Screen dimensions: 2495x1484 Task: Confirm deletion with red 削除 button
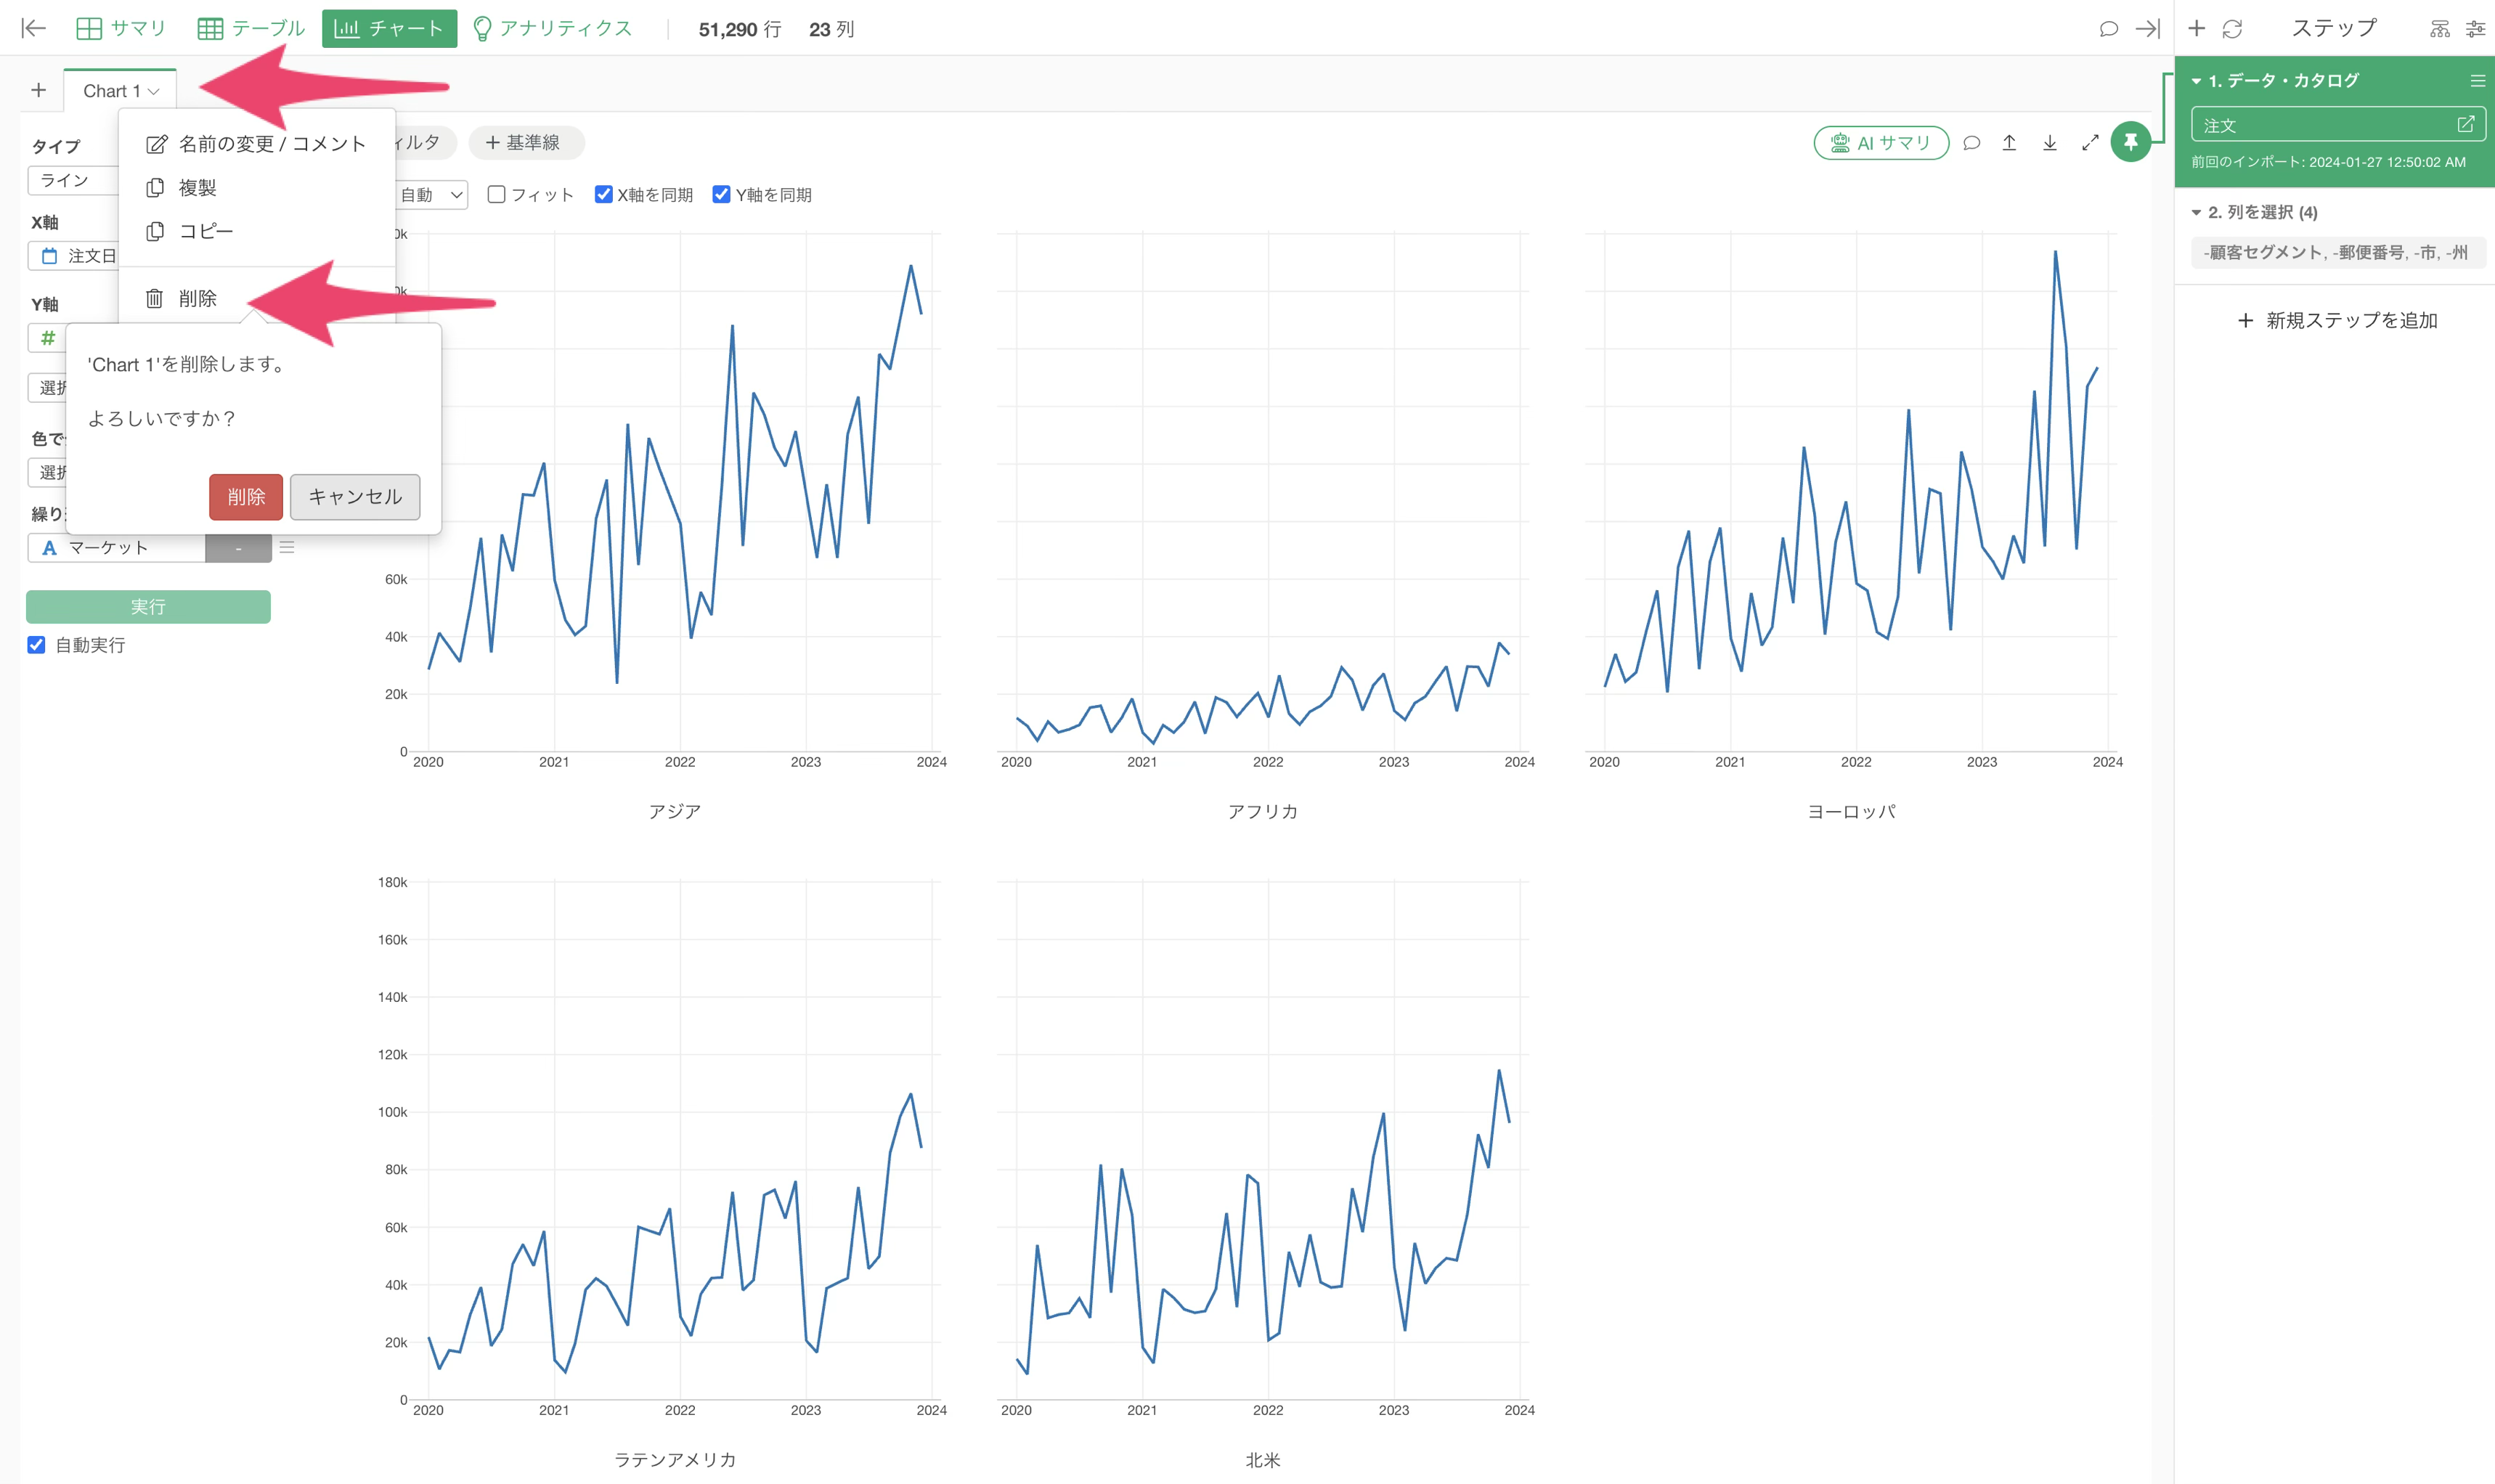click(246, 497)
